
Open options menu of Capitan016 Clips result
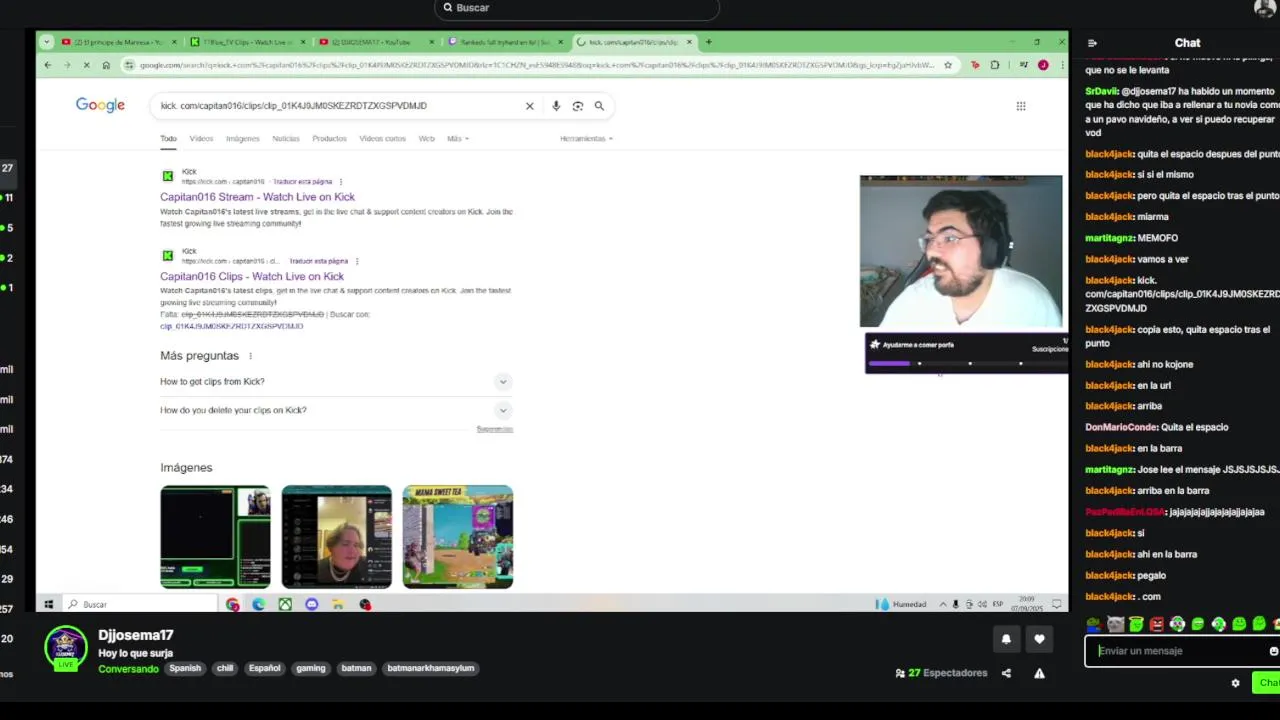point(356,261)
